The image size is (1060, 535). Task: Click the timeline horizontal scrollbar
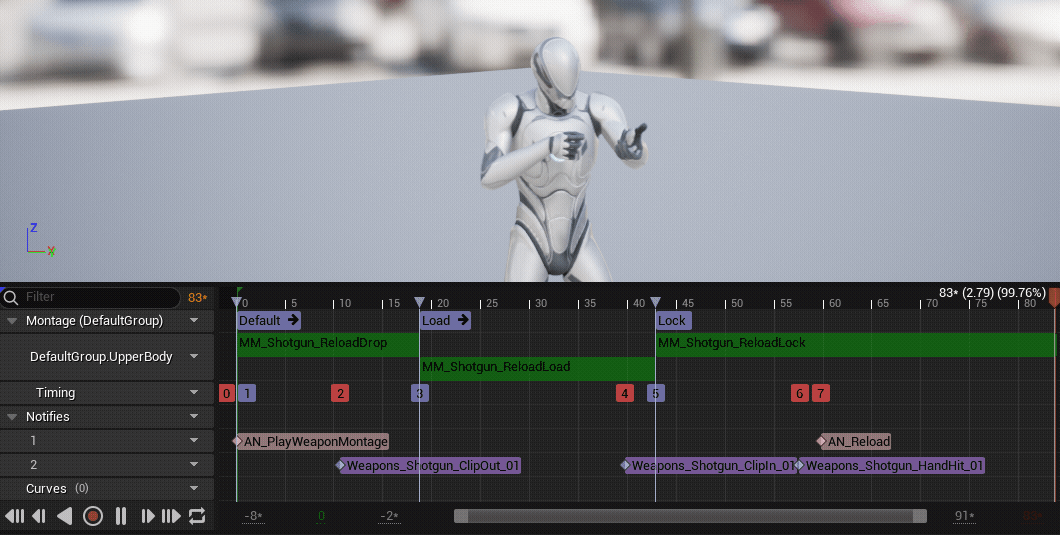(x=690, y=516)
